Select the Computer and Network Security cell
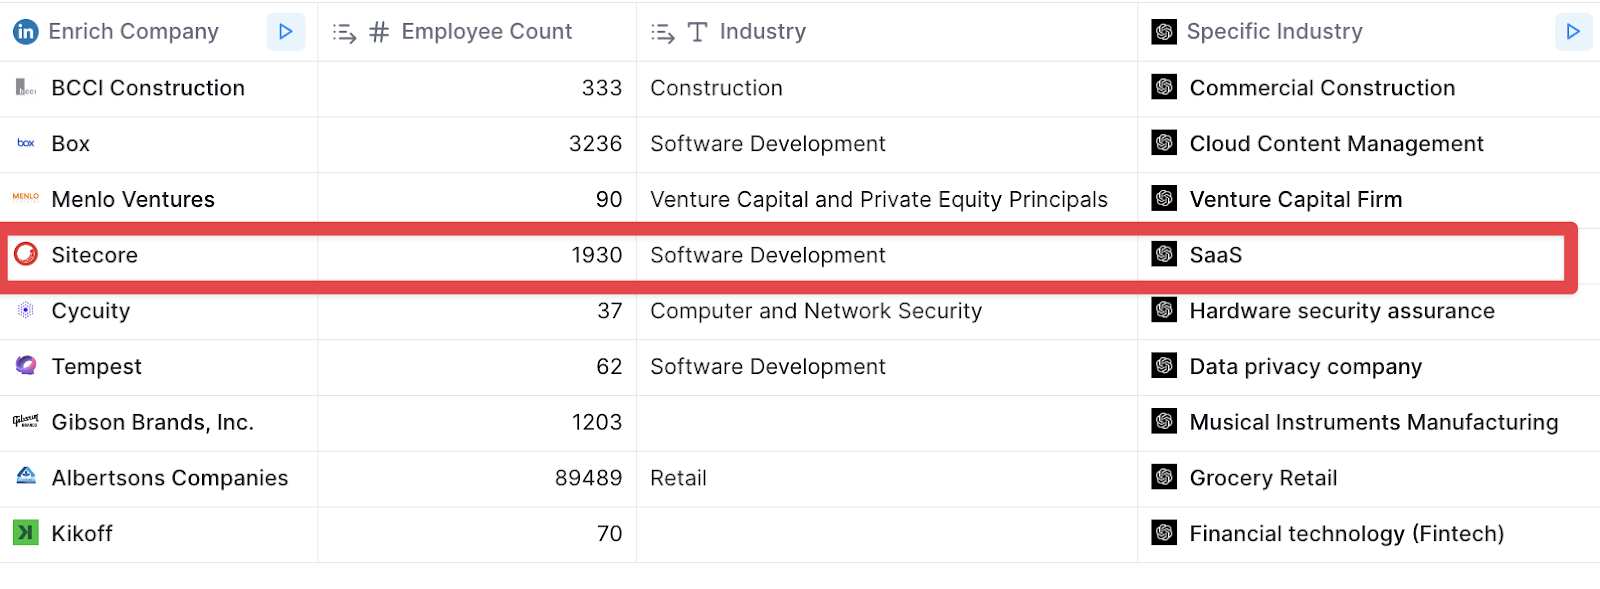The image size is (1600, 589). point(816,311)
